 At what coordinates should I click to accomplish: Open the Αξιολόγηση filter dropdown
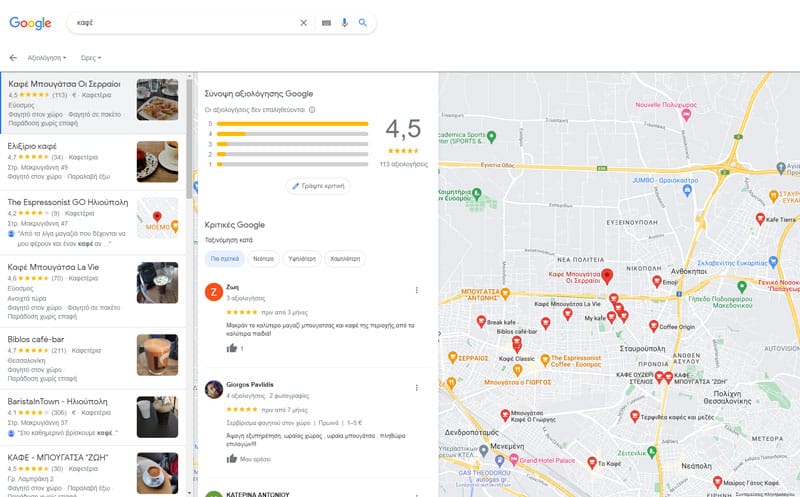tap(47, 58)
